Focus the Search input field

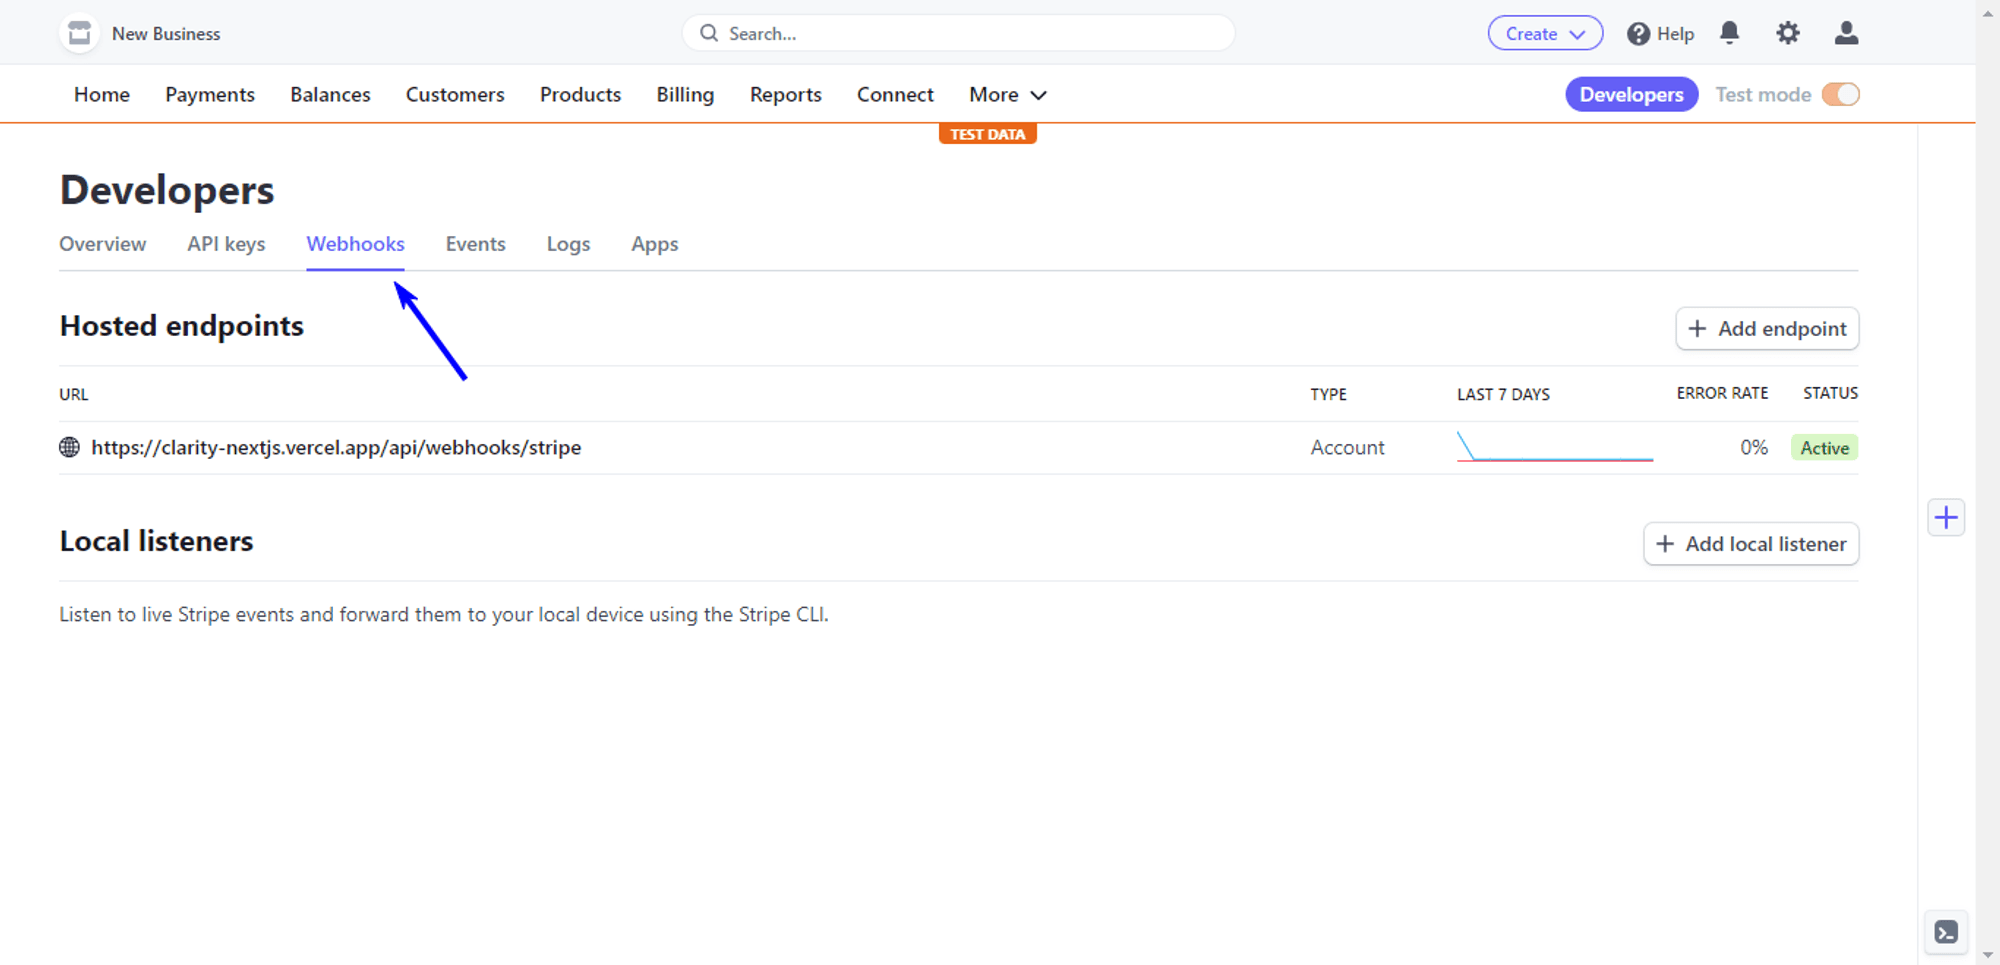pyautogui.click(x=960, y=33)
